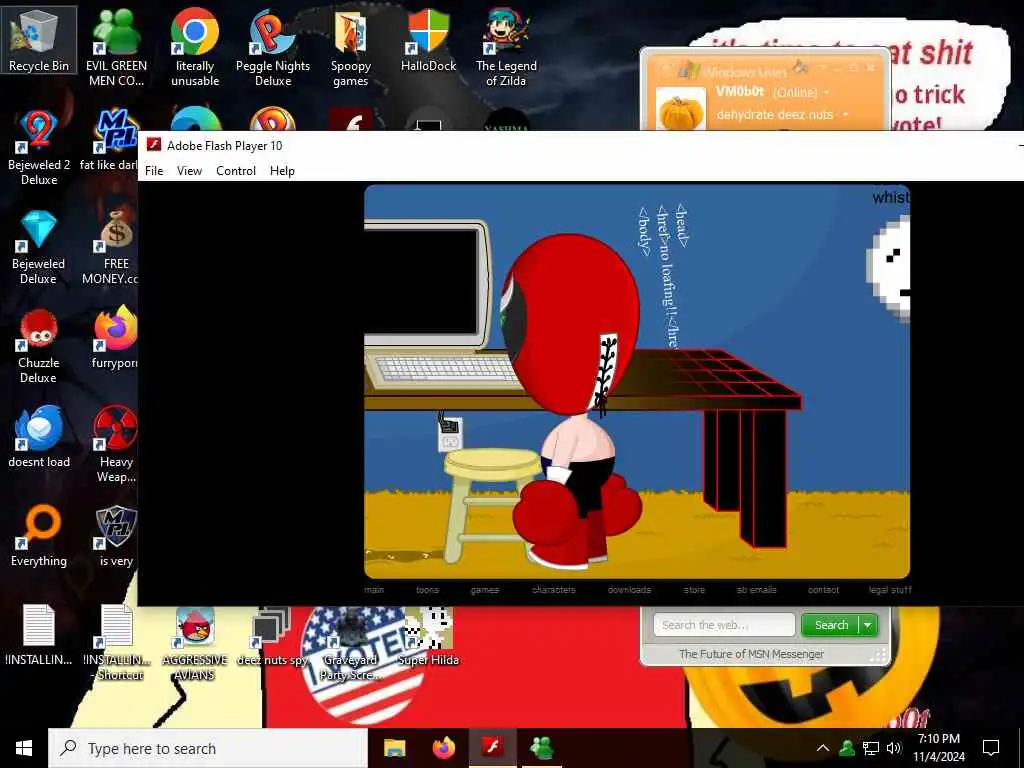Image resolution: width=1024 pixels, height=768 pixels.
Task: Open the View menu in Flash Player
Action: click(189, 170)
